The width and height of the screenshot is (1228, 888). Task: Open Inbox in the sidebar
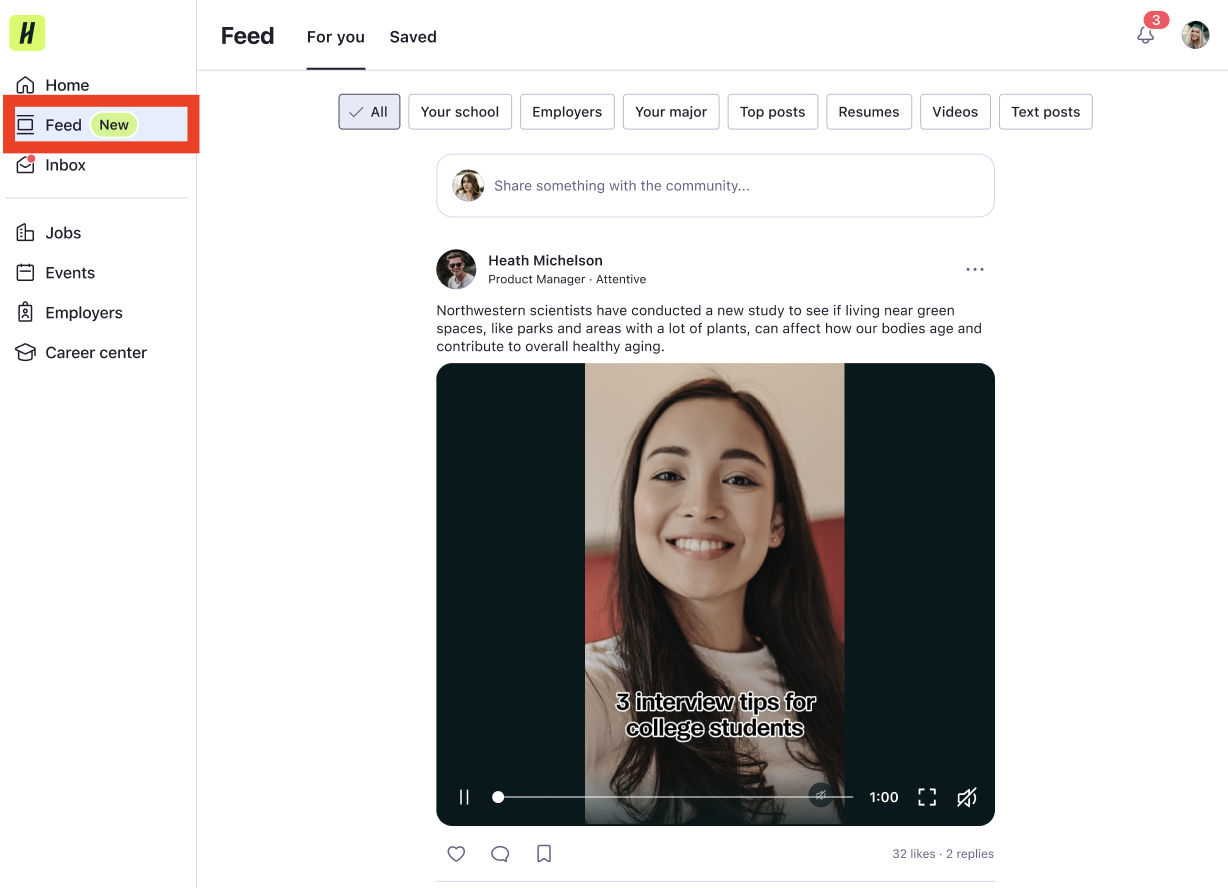tap(51, 165)
